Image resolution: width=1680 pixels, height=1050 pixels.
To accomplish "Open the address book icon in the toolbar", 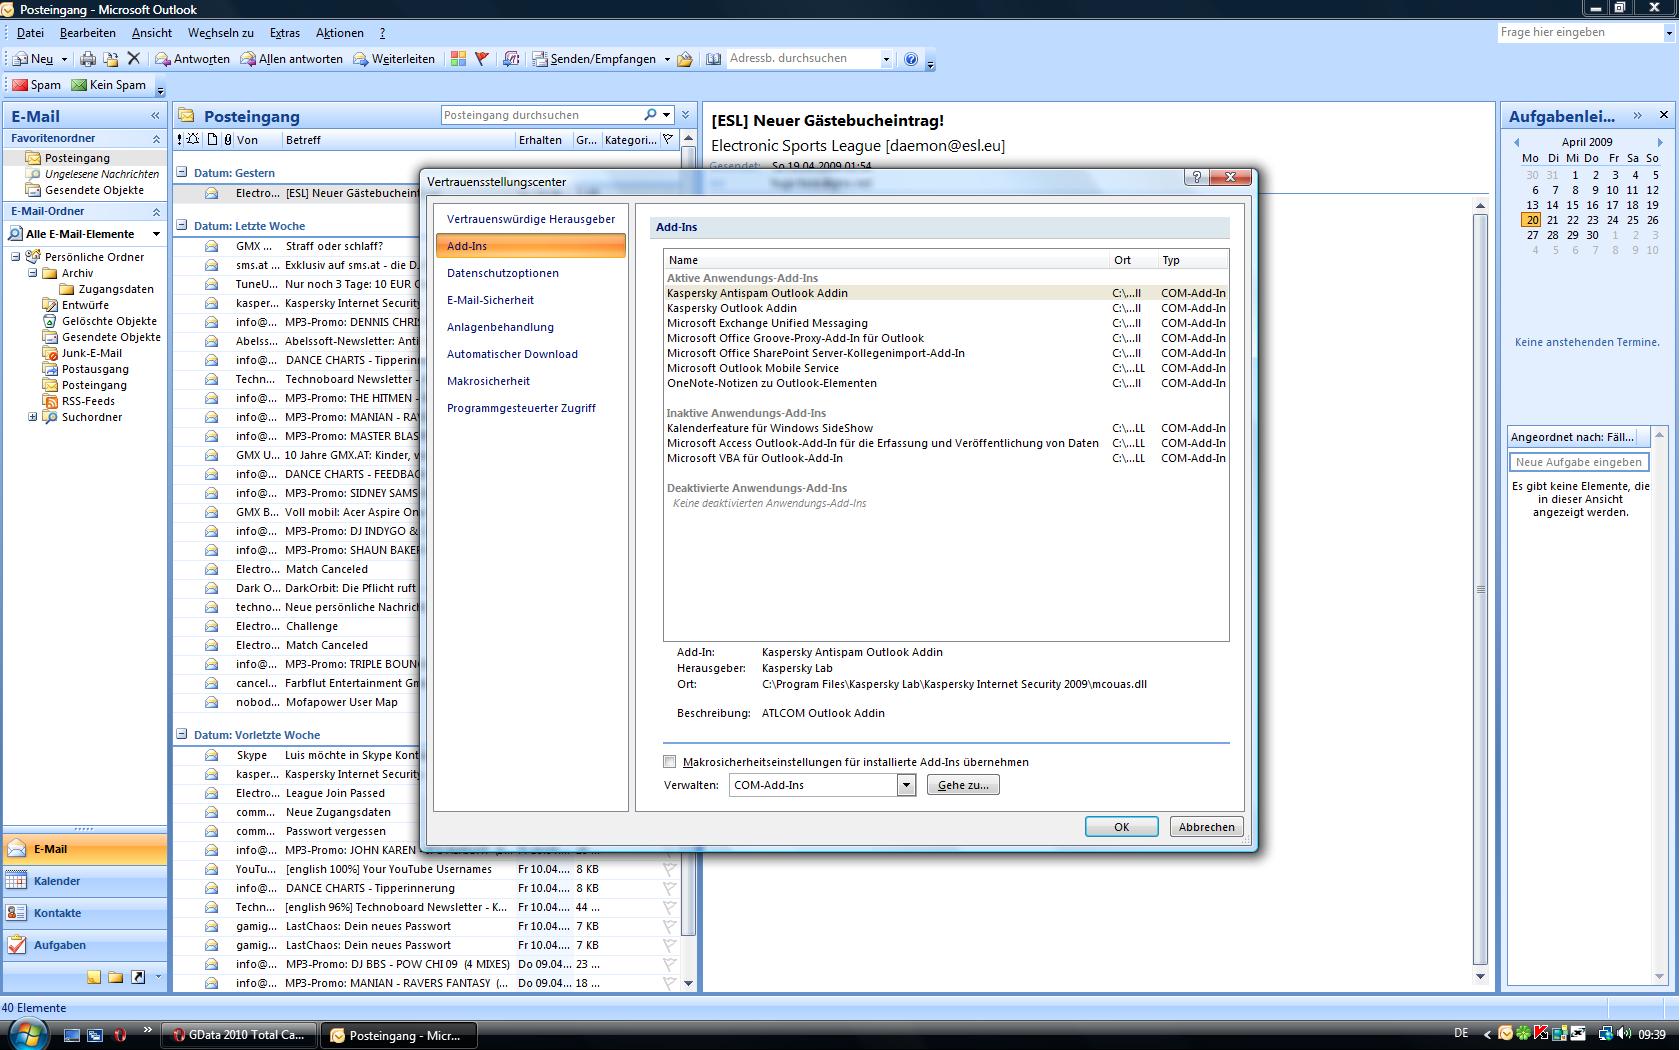I will coord(713,59).
